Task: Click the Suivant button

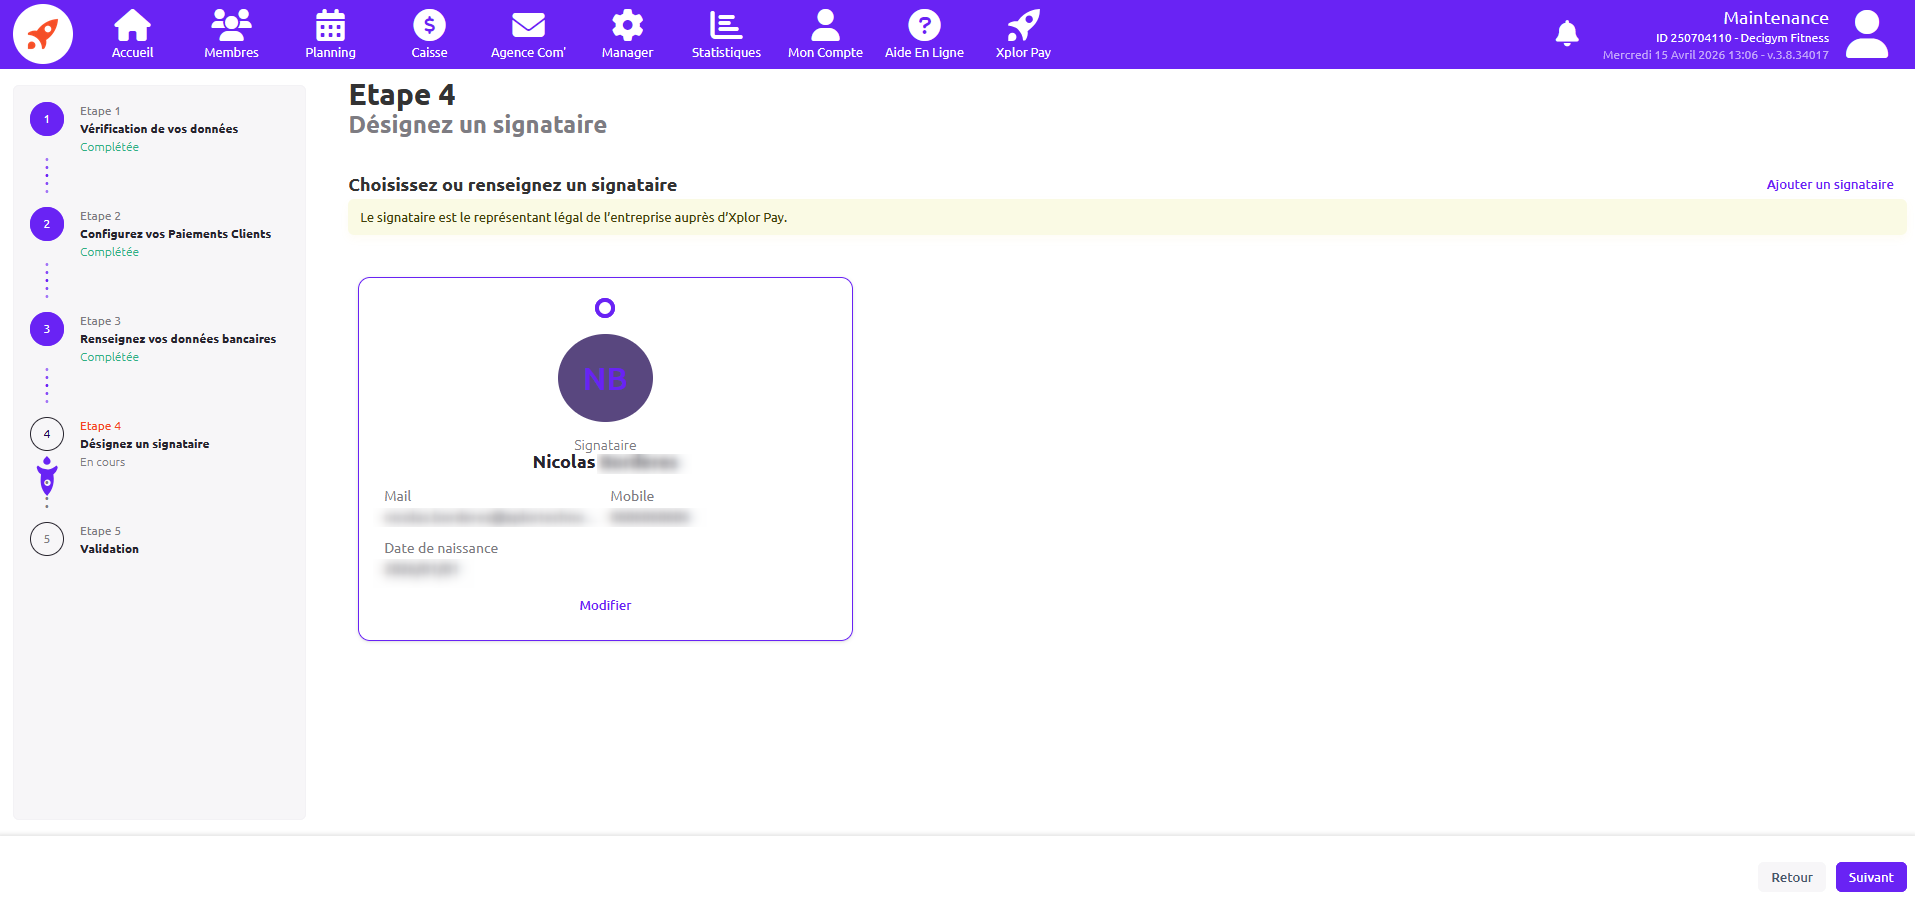Action: point(1870,877)
